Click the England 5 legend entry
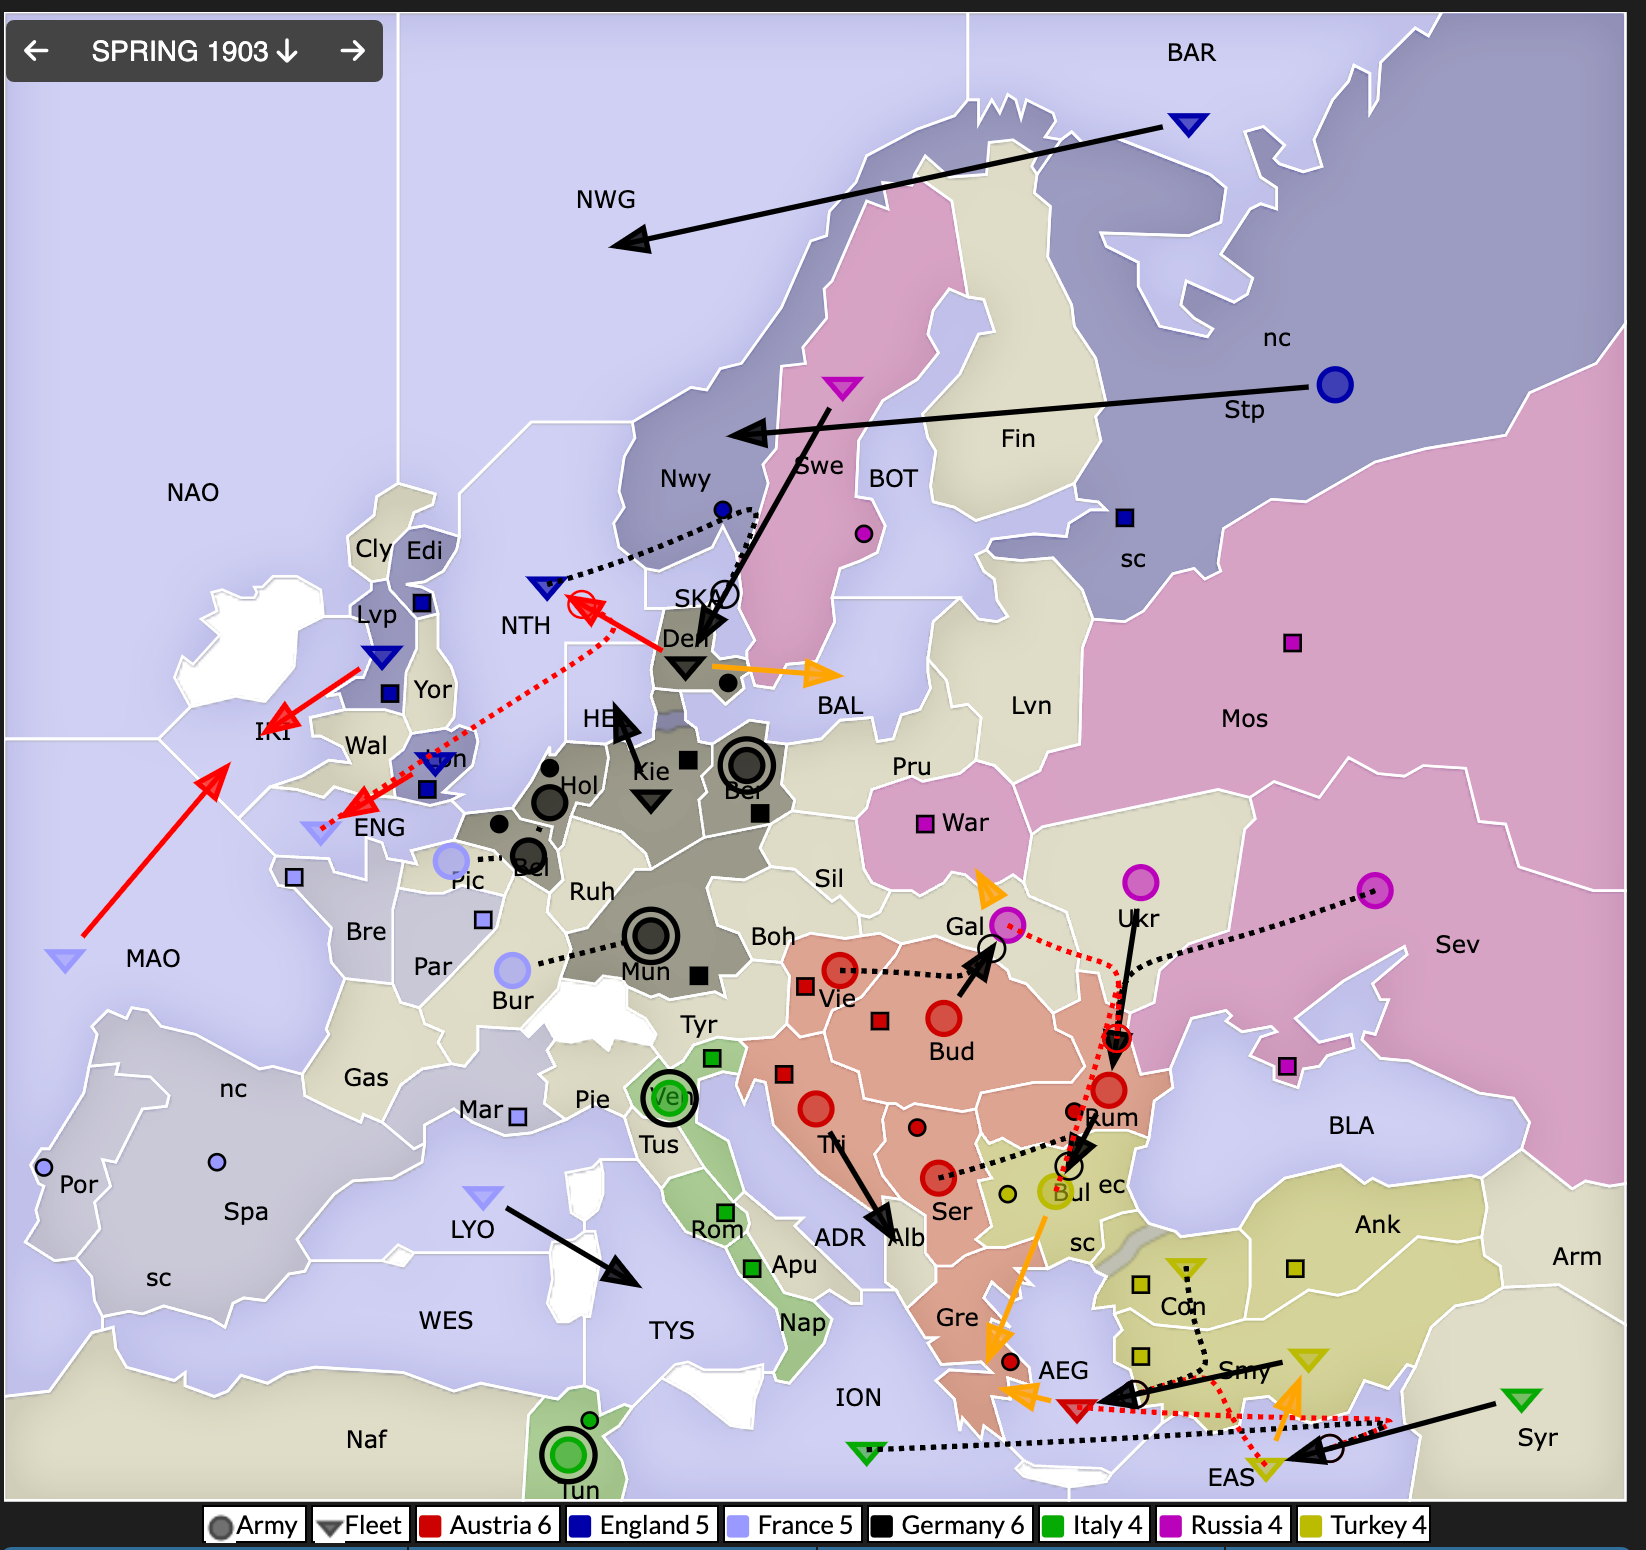The image size is (1646, 1550). (639, 1525)
